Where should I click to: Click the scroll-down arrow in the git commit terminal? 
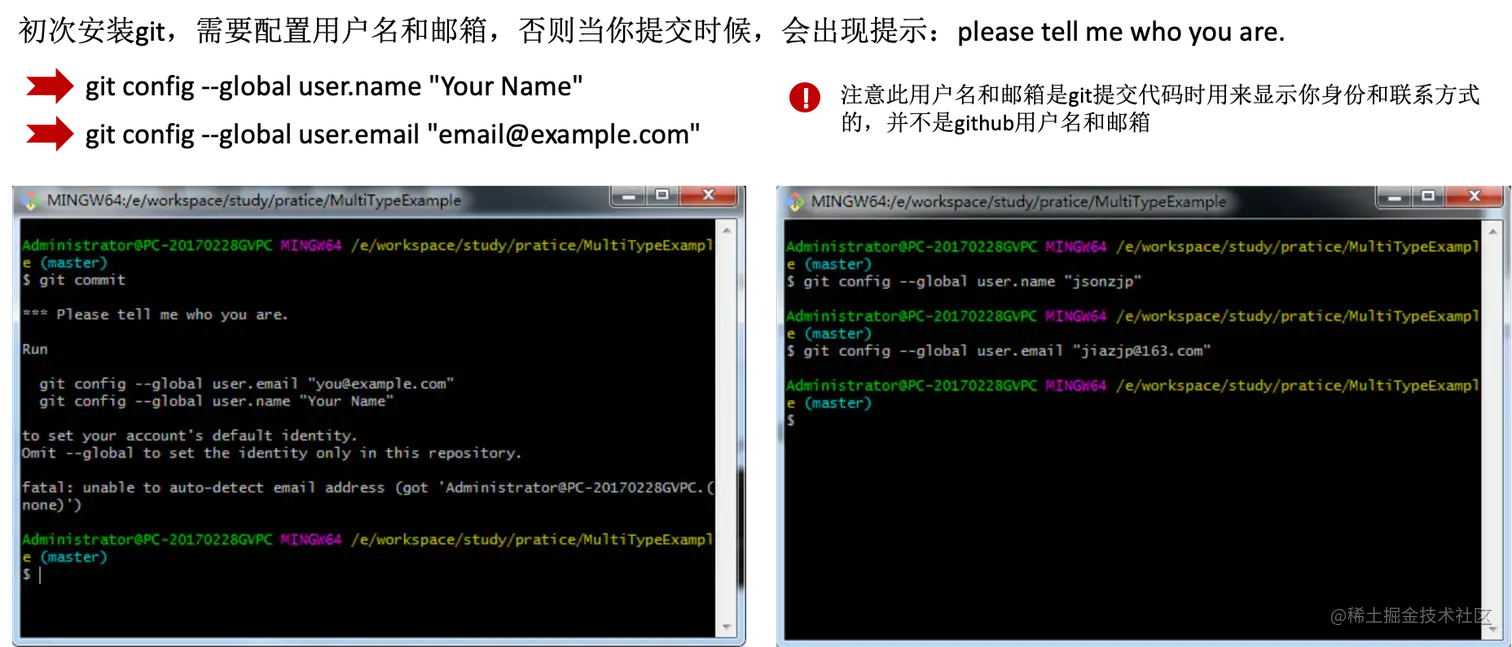[x=727, y=627]
